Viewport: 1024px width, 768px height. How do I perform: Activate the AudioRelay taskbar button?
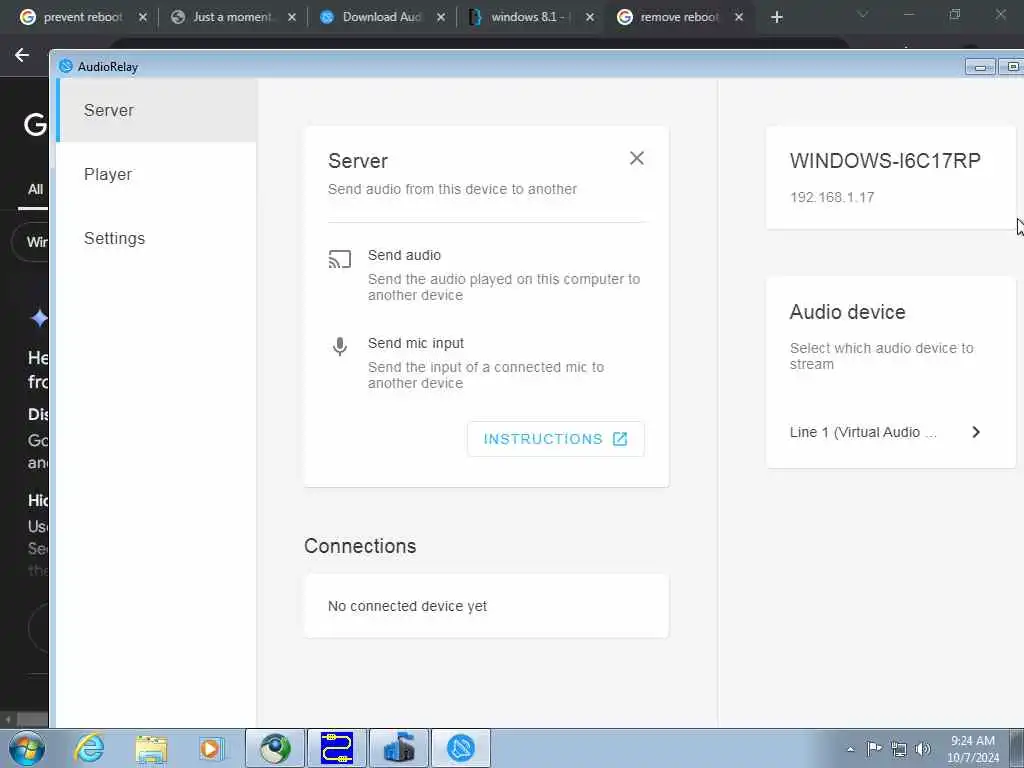point(461,748)
